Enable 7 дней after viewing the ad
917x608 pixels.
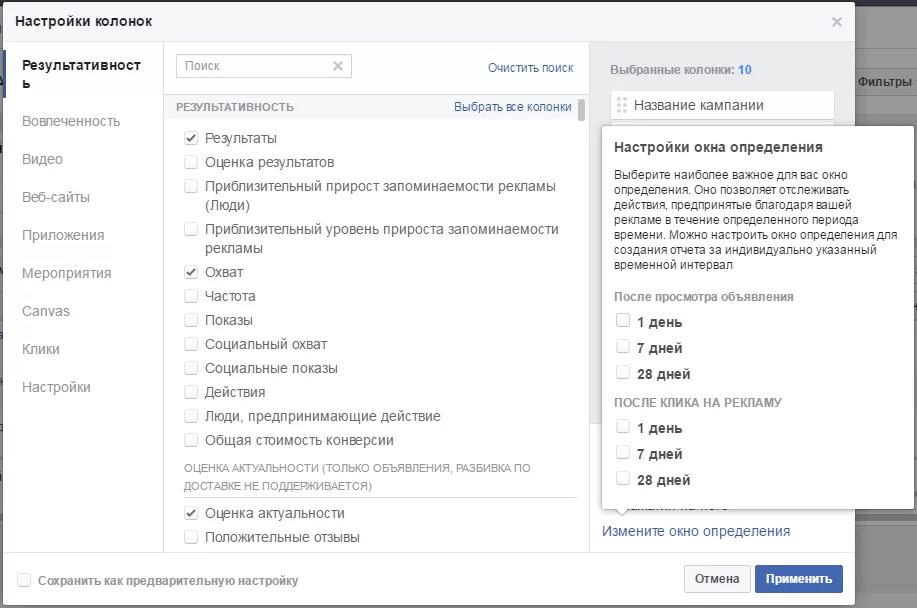click(x=623, y=346)
